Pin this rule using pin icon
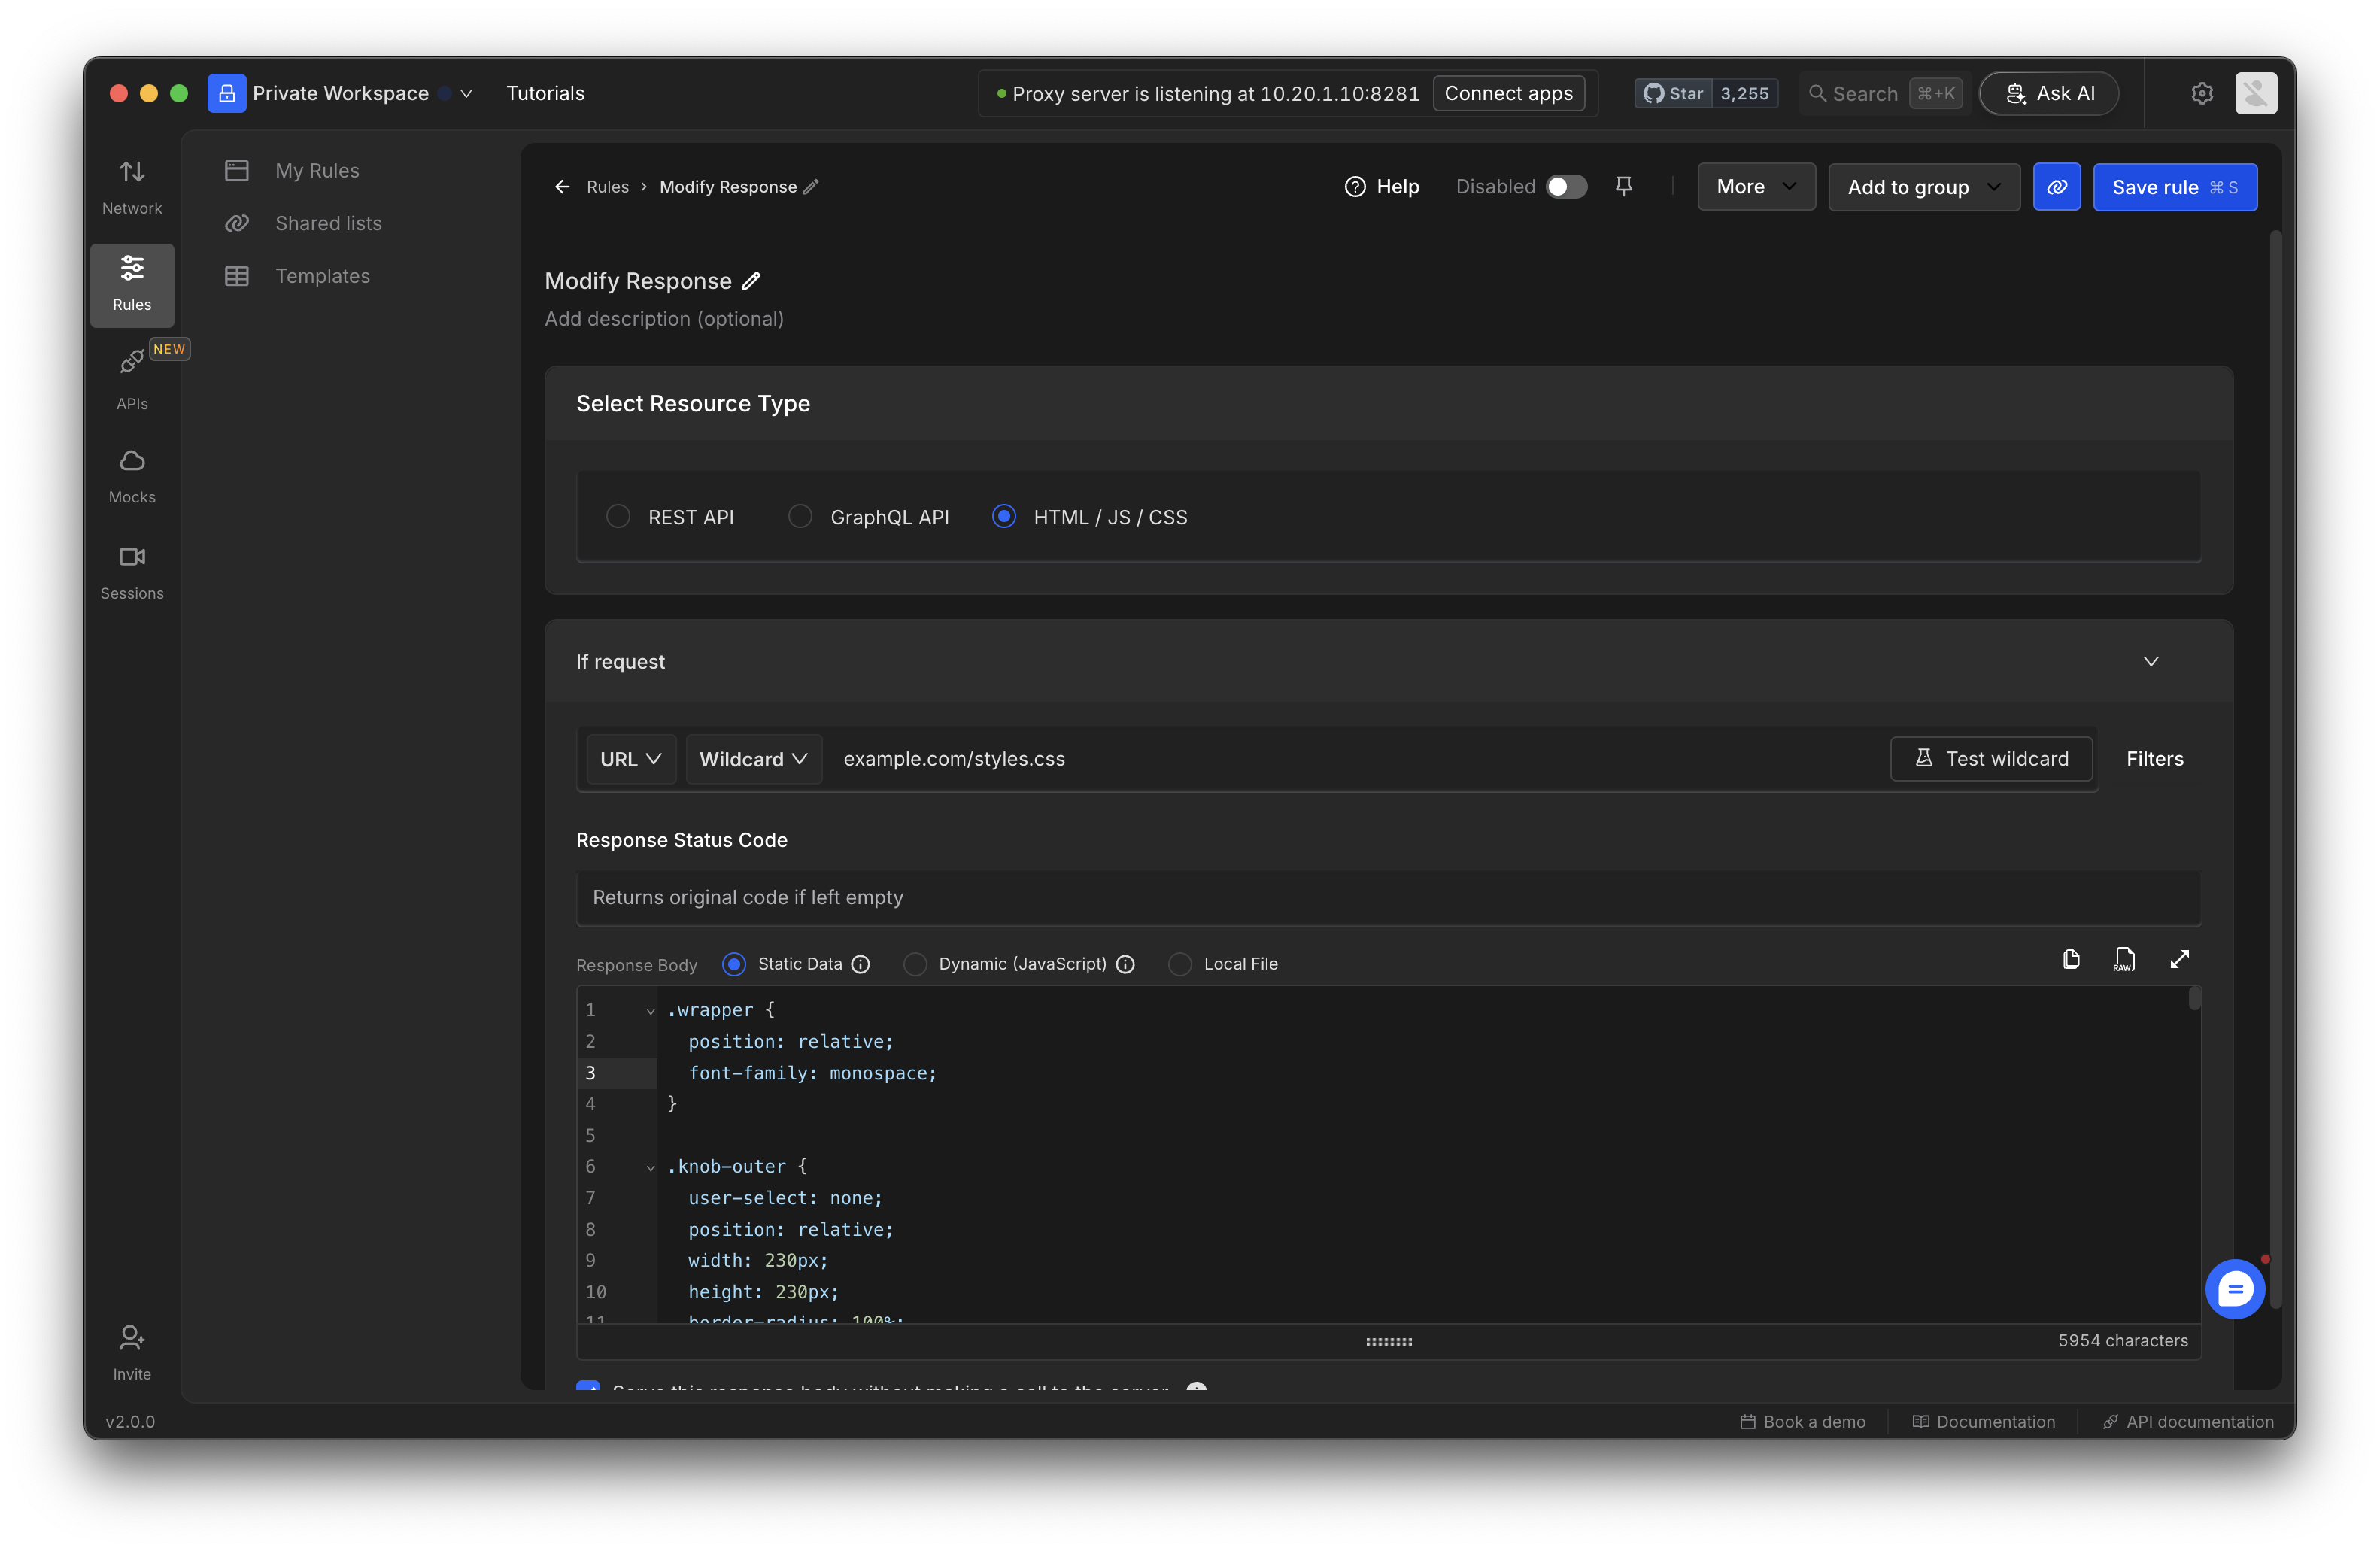Screen dimensions: 2380x1551 point(1623,186)
